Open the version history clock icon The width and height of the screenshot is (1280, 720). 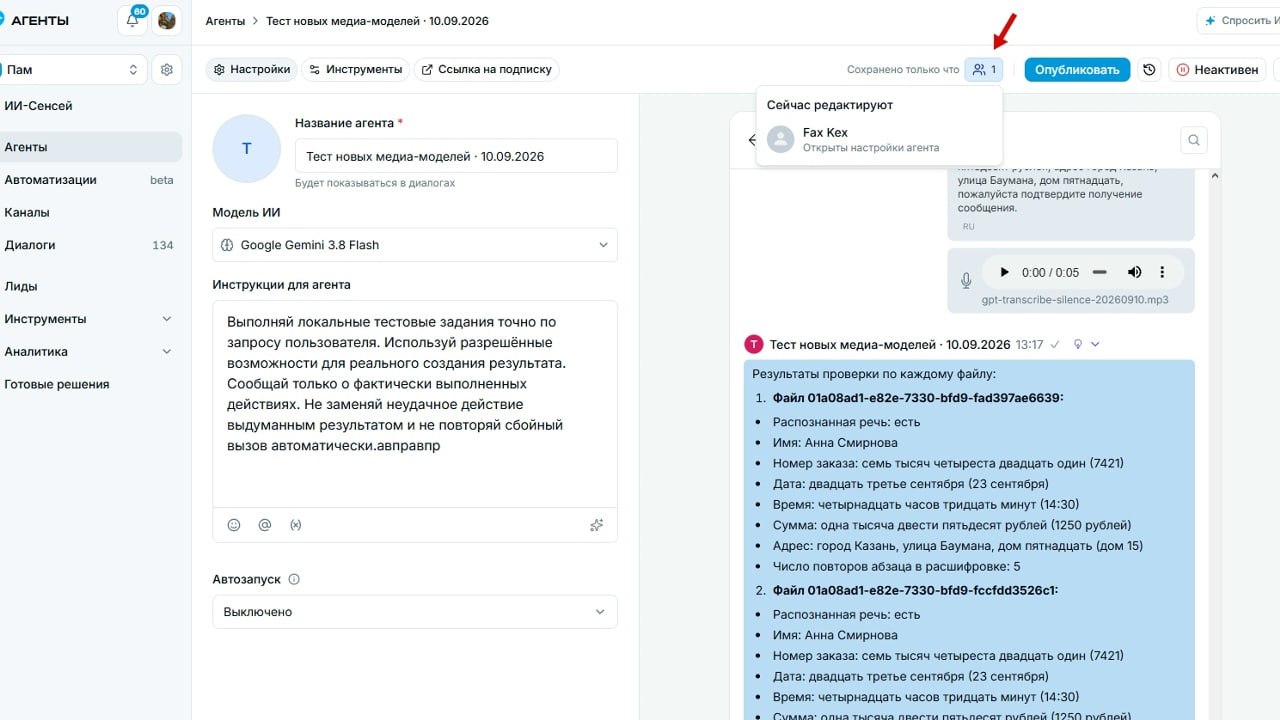tap(1150, 70)
